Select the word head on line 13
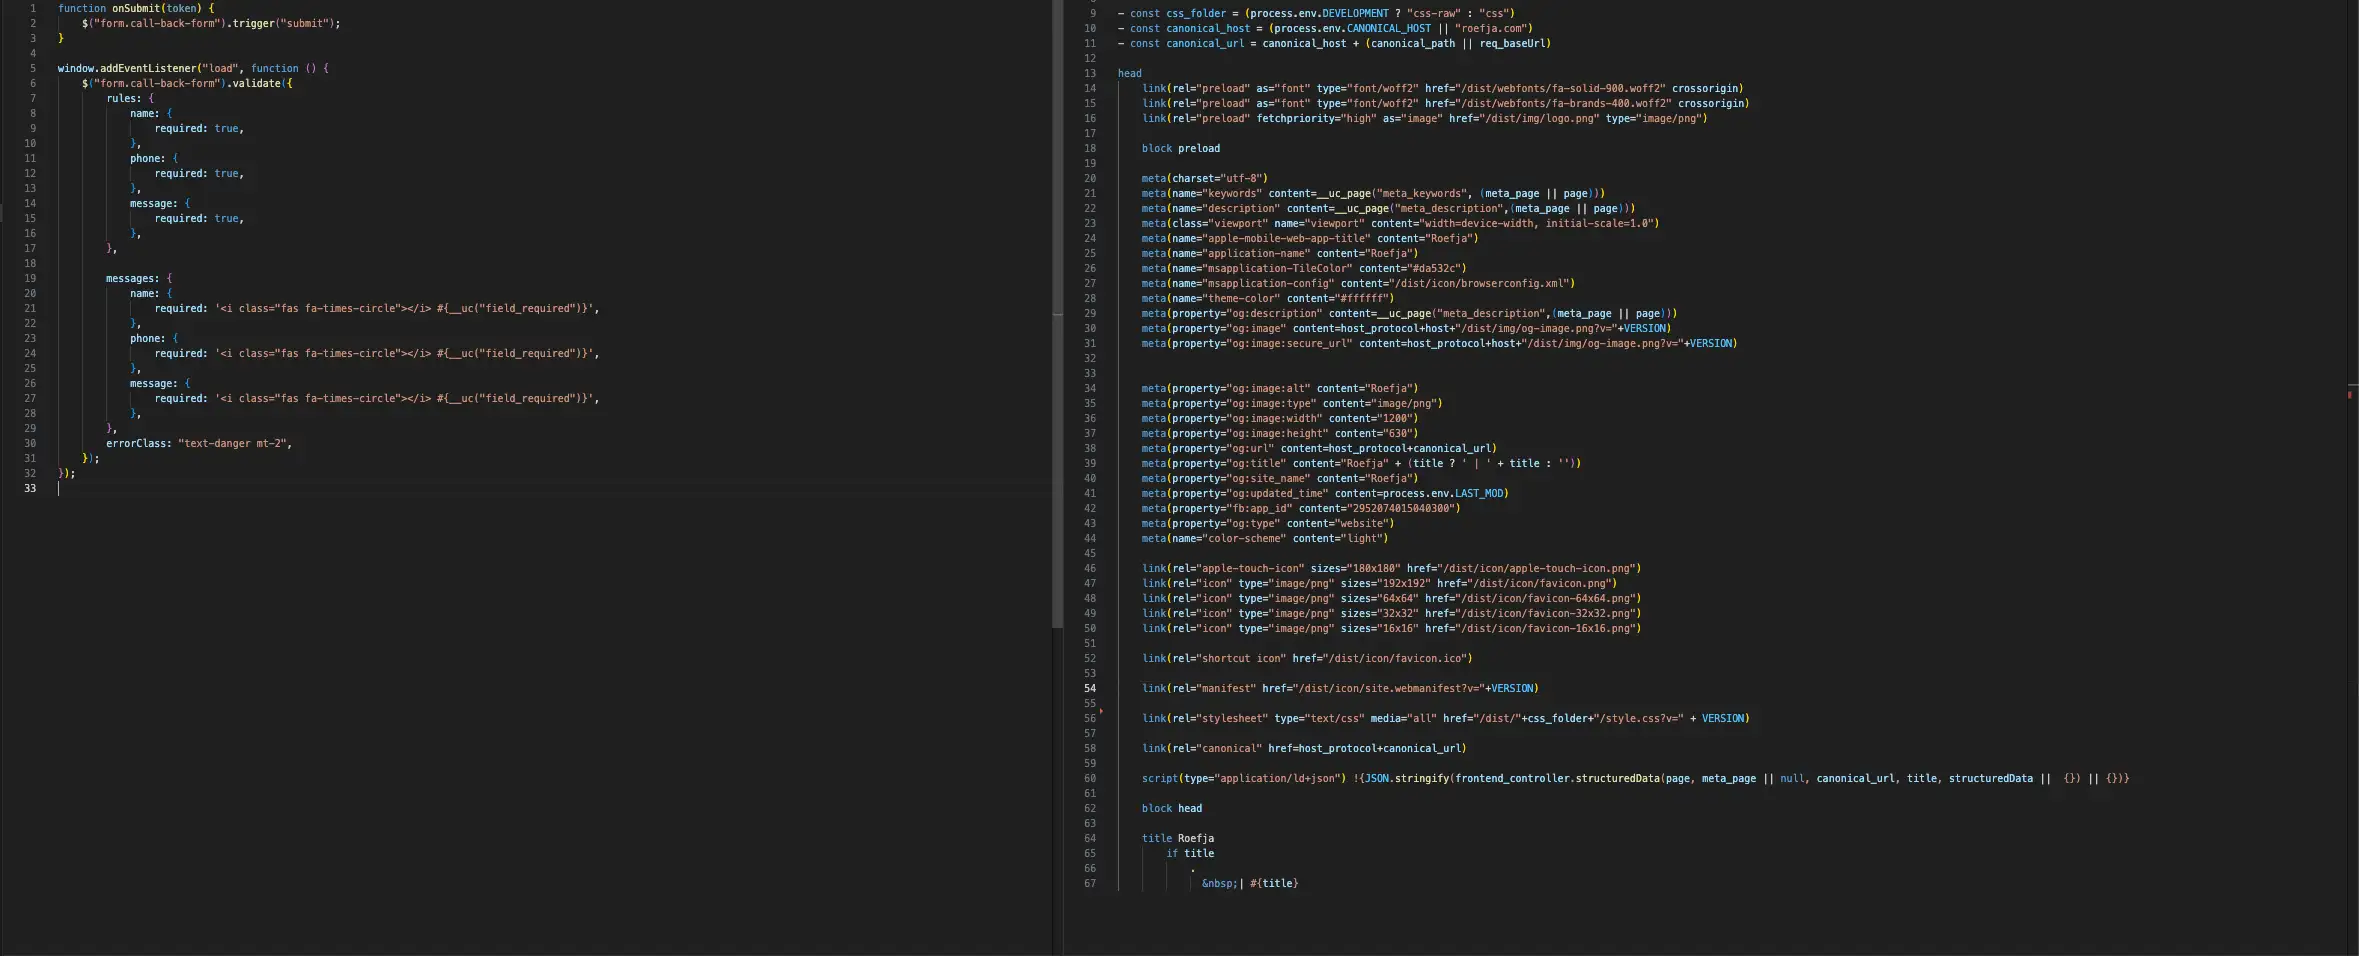 1129,73
